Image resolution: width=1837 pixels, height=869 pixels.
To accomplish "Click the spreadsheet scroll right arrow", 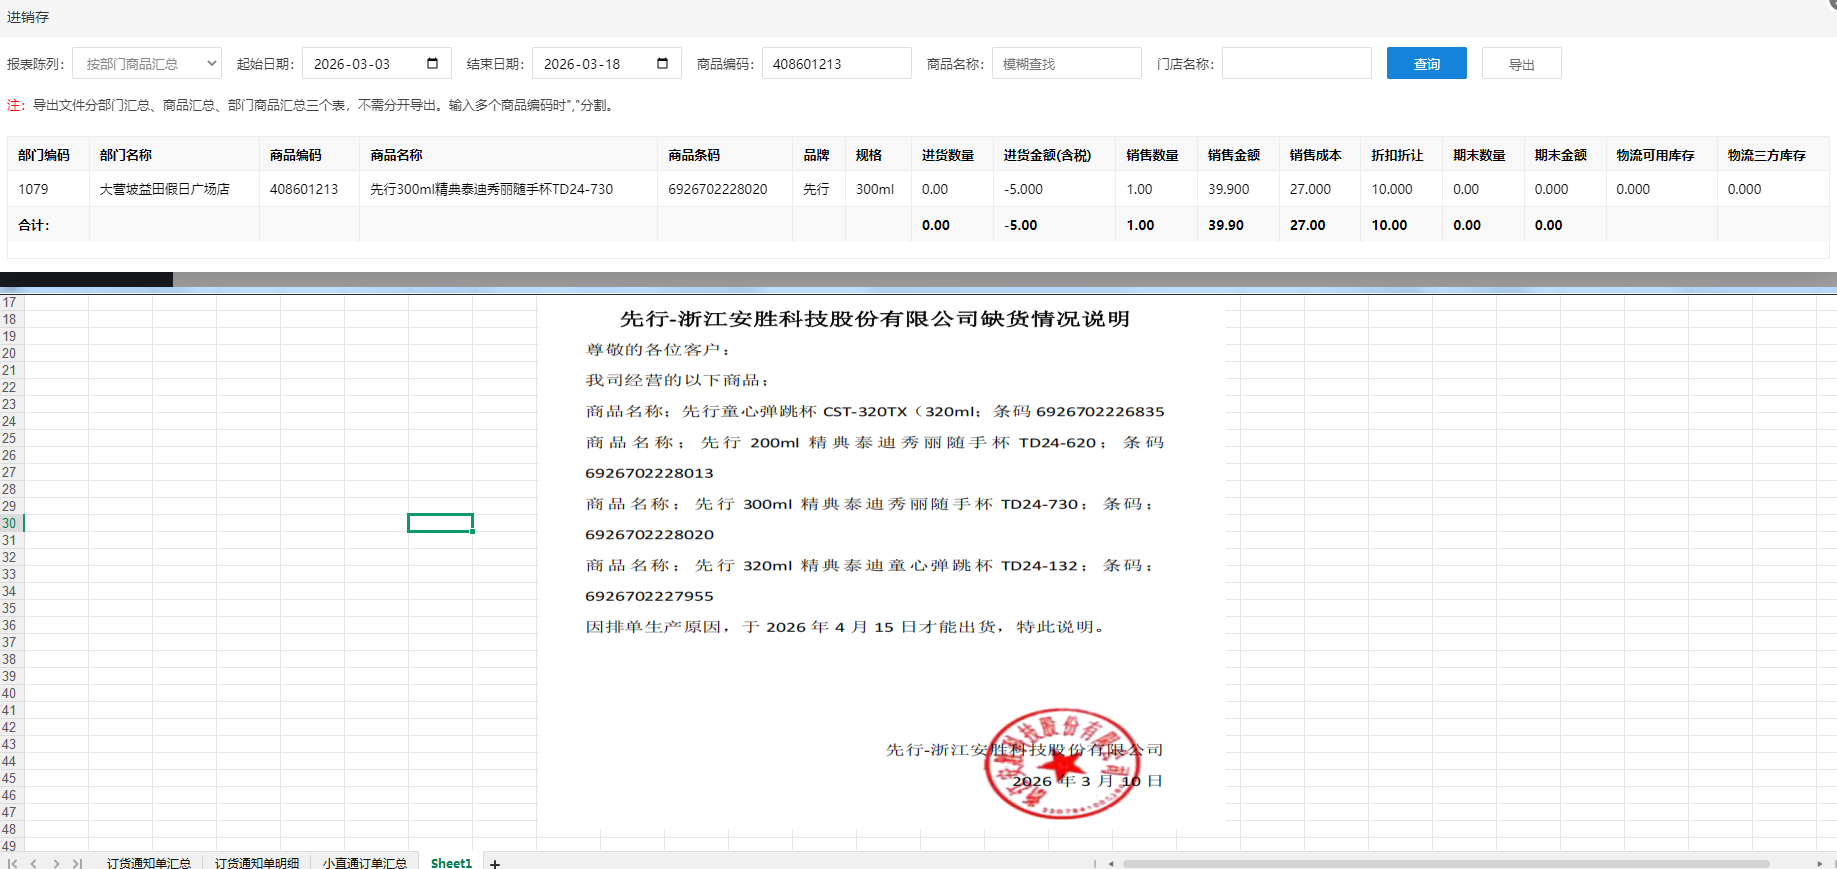I will pos(1819,863).
